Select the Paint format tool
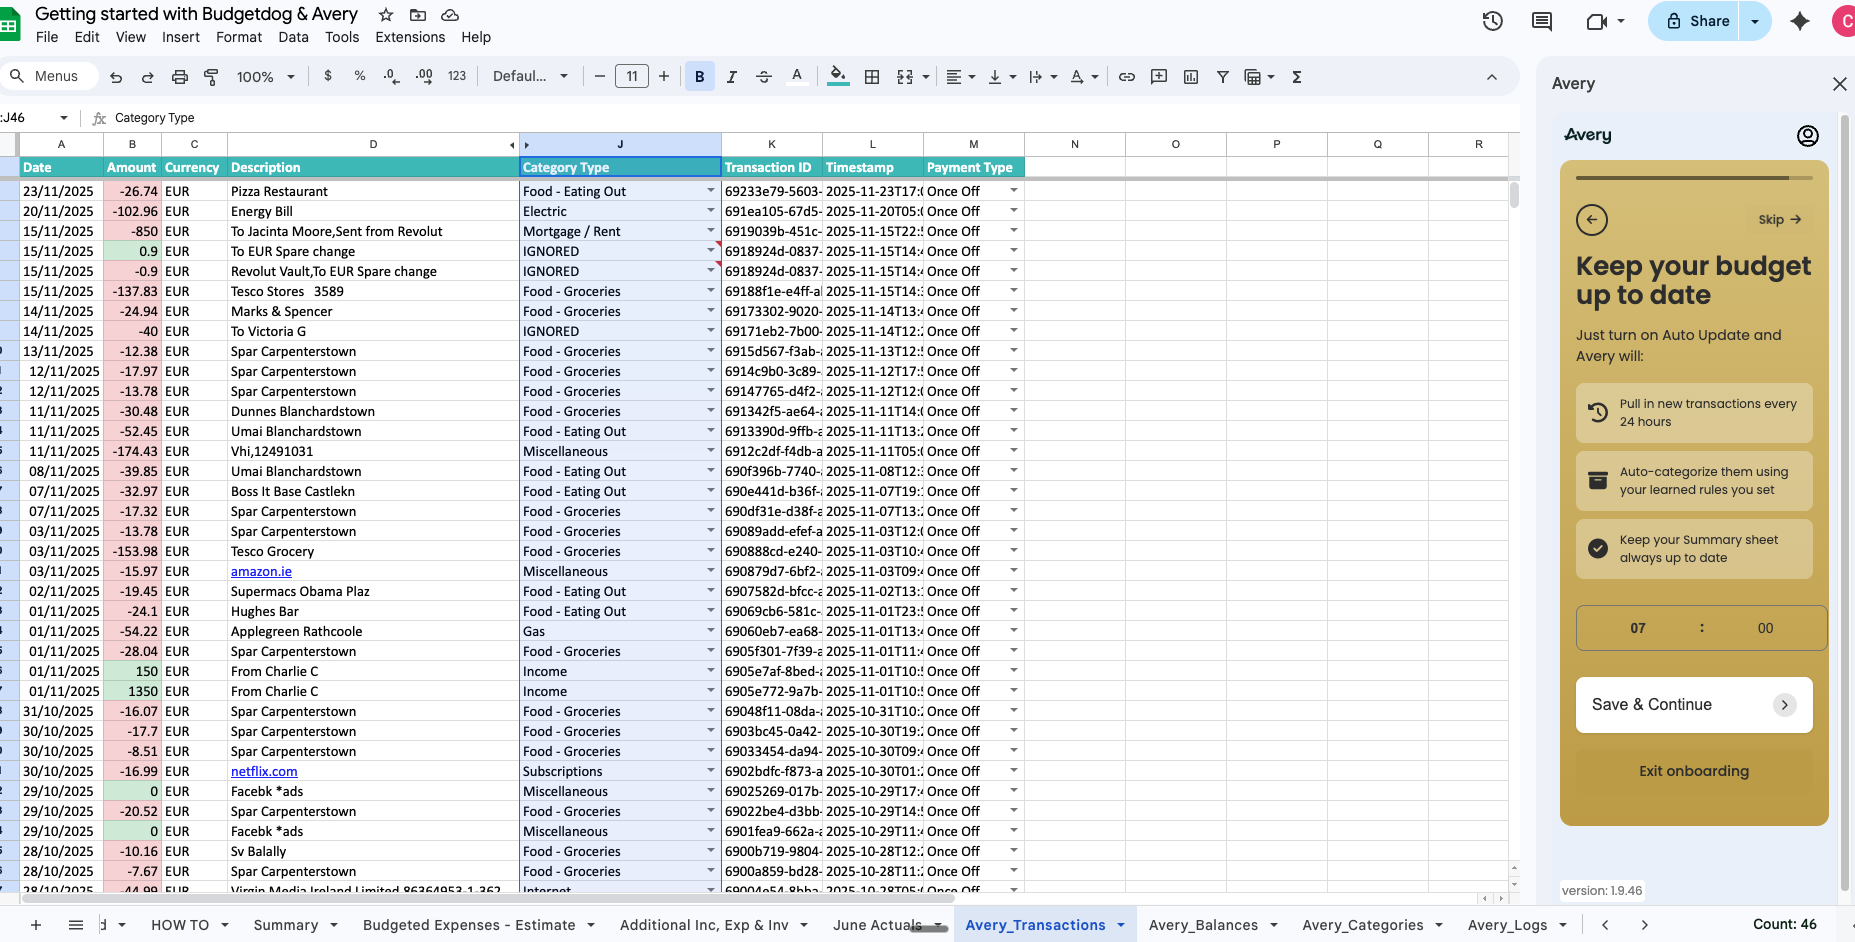The image size is (1855, 942). click(211, 77)
